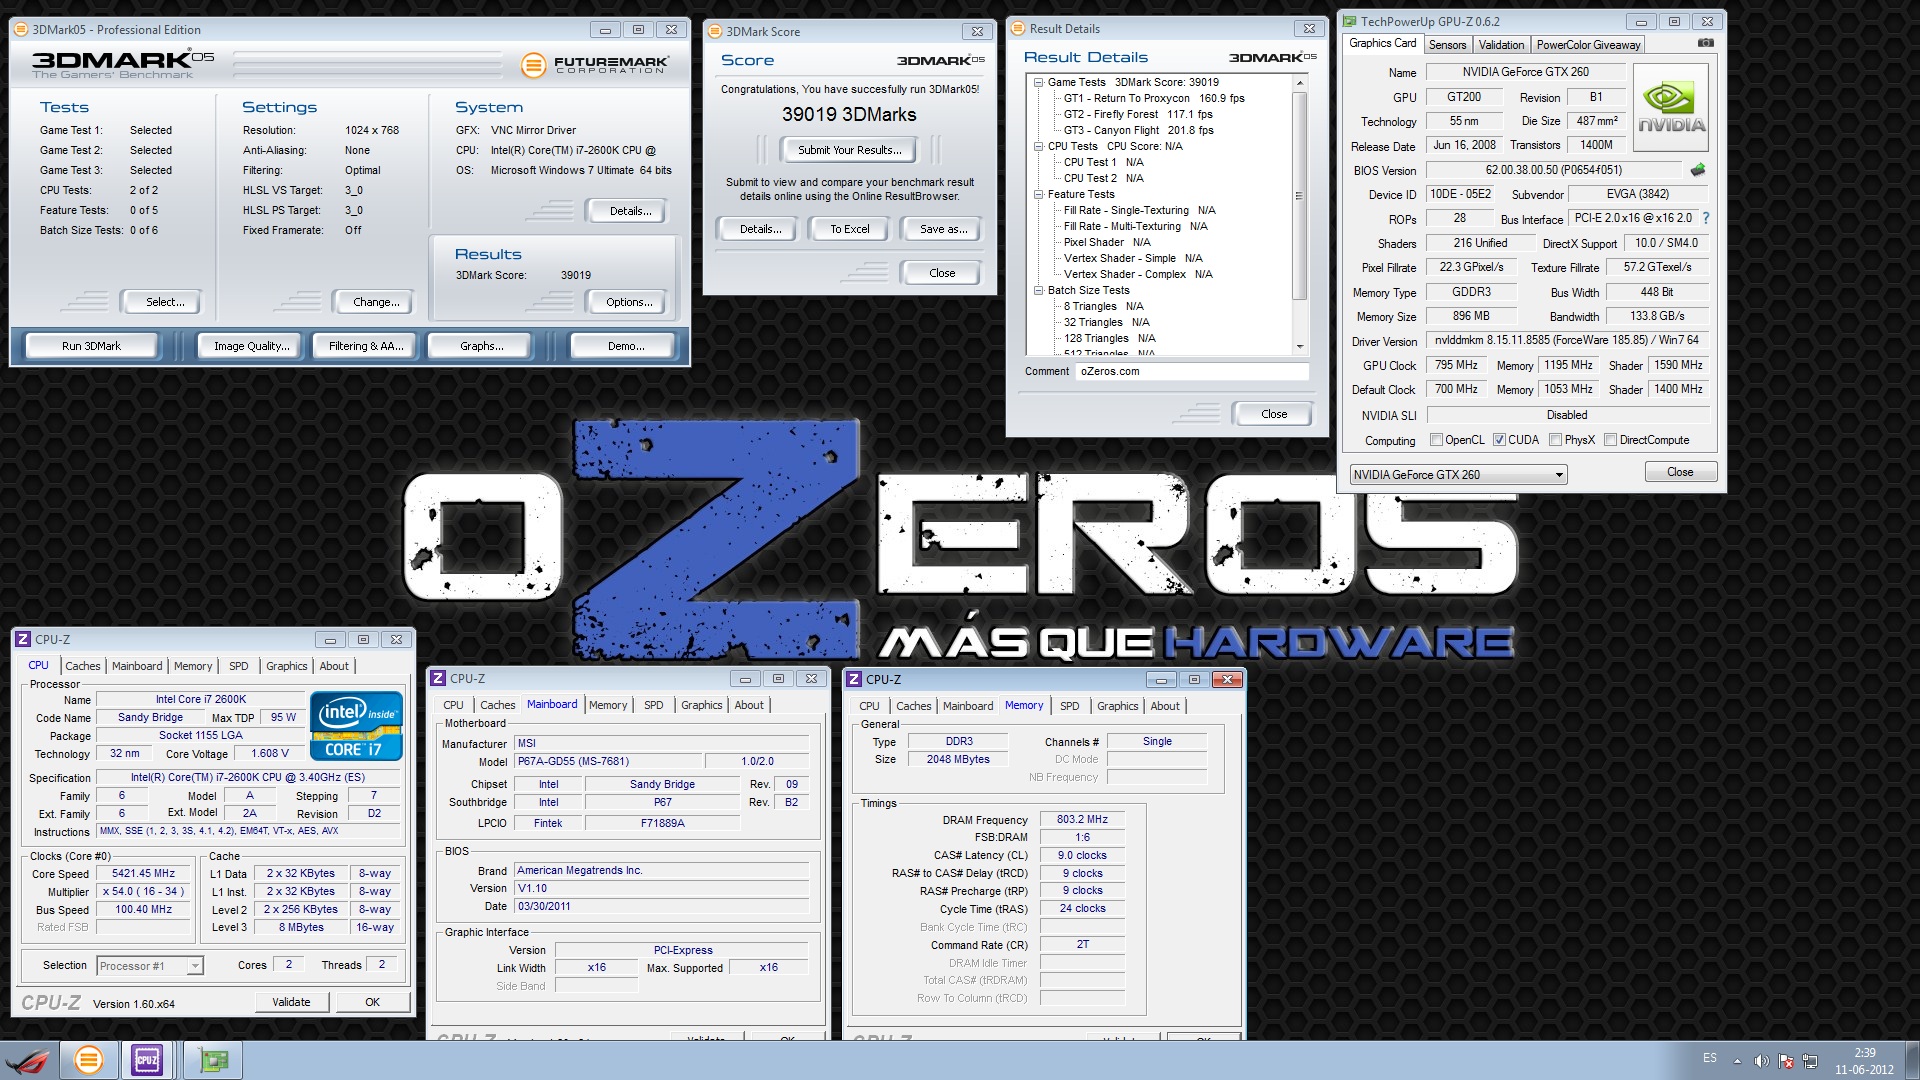Click the Bus Interface question mark
Viewport: 1920px width, 1080px height.
click(x=1706, y=218)
